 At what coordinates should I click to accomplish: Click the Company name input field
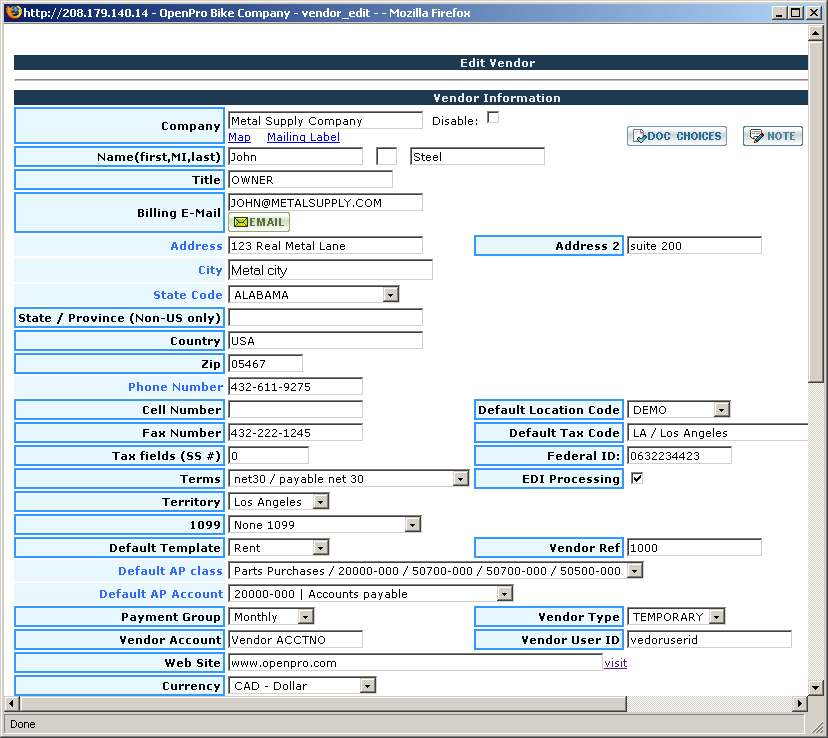(325, 120)
